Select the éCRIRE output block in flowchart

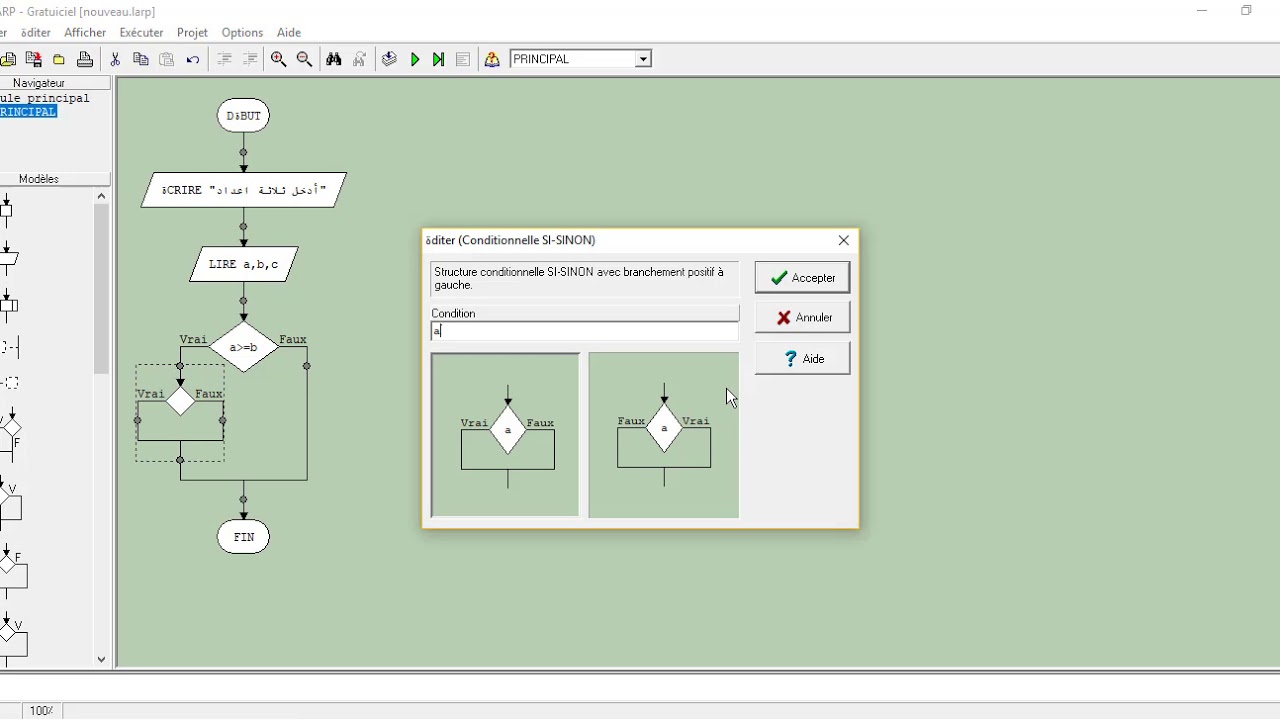click(244, 190)
